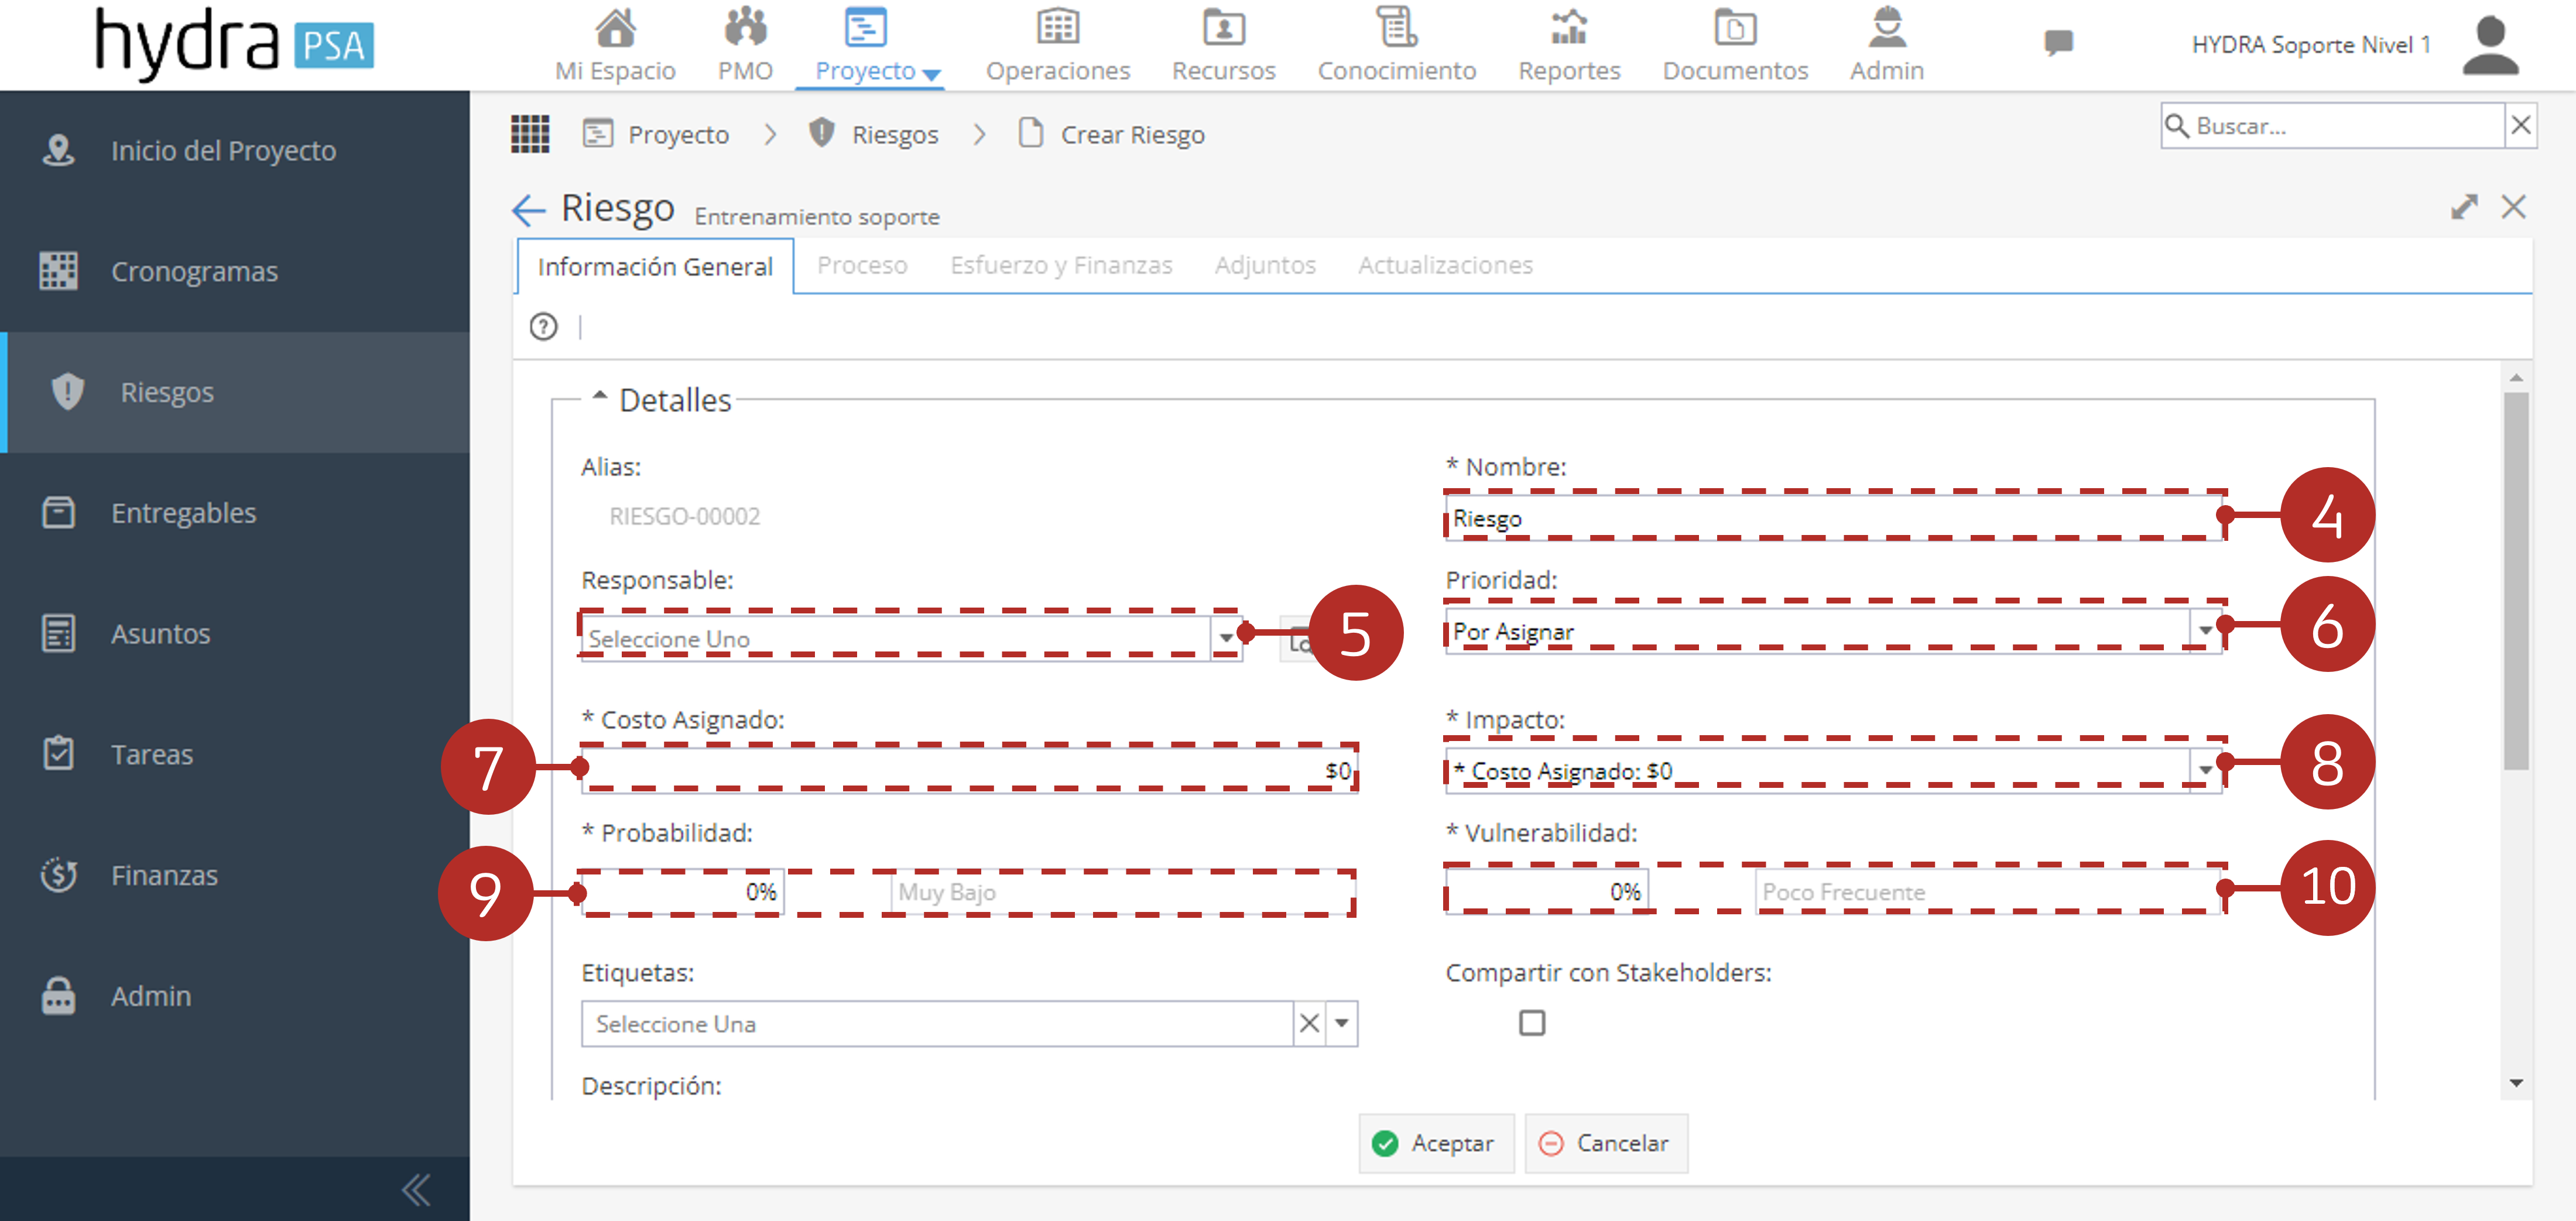This screenshot has height=1221, width=2576.
Task: Collapse the Detalles section
Action: pyautogui.click(x=599, y=396)
